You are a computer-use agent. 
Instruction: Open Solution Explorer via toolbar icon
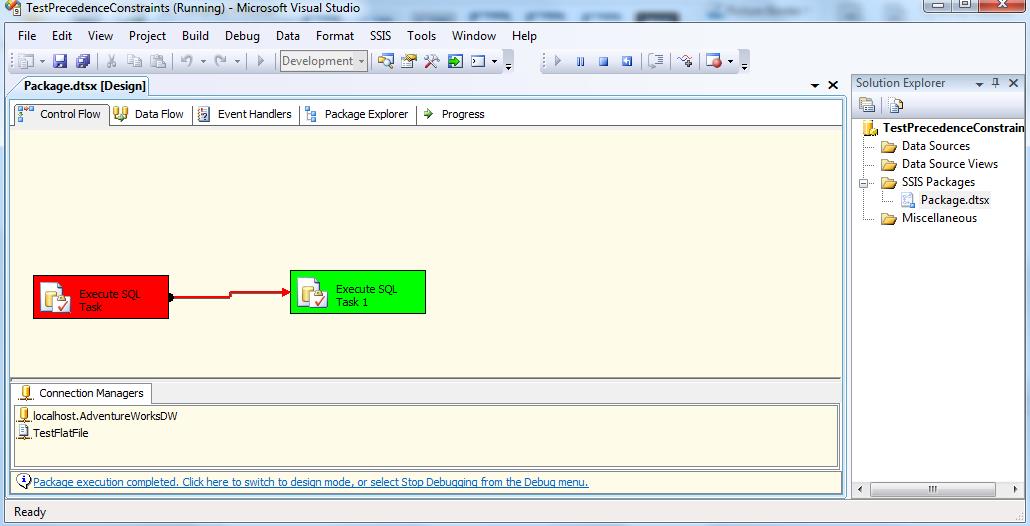click(385, 61)
